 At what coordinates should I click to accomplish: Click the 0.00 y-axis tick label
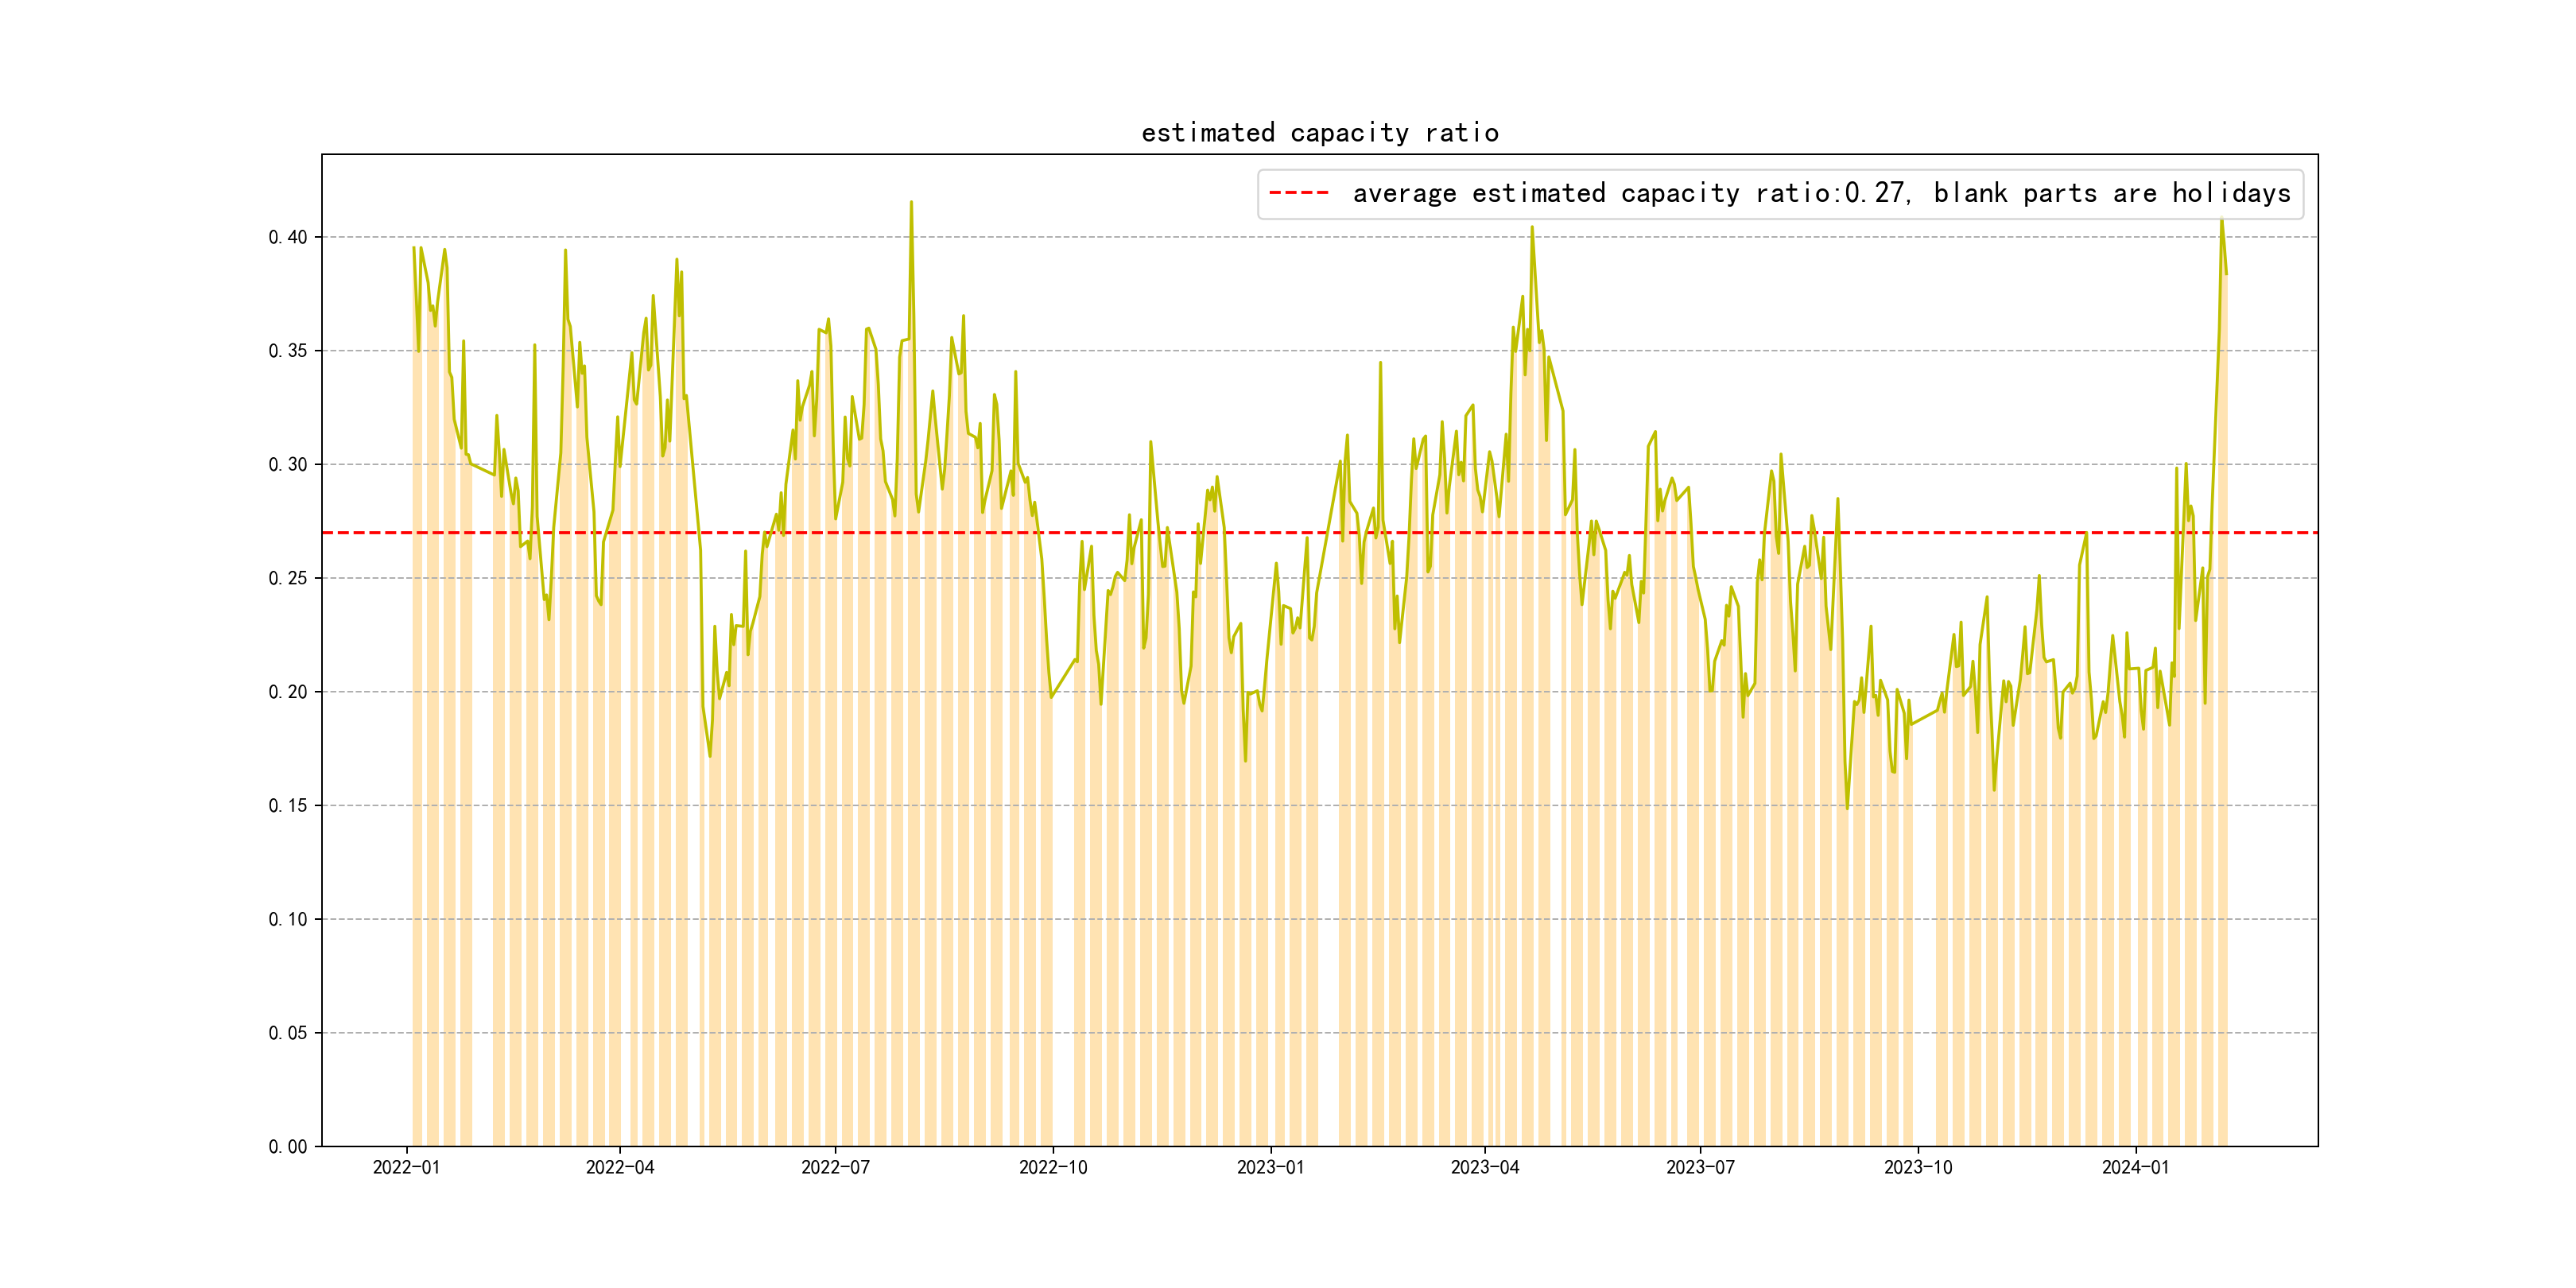(288, 1147)
